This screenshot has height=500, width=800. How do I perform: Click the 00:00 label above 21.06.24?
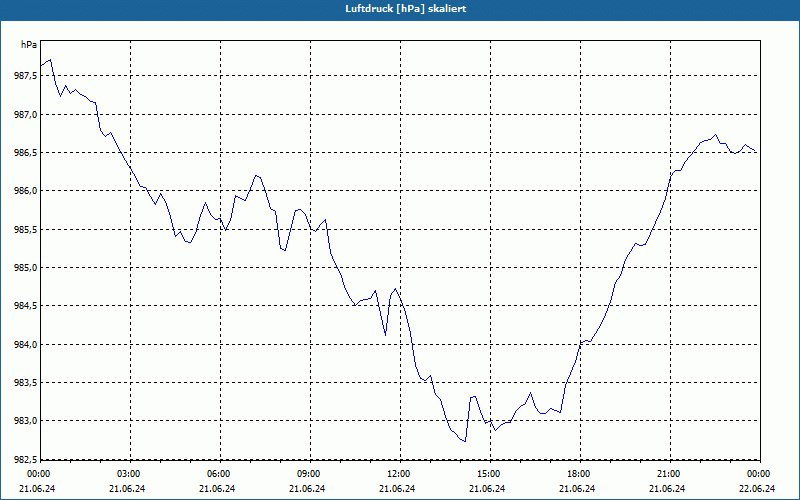coord(38,474)
